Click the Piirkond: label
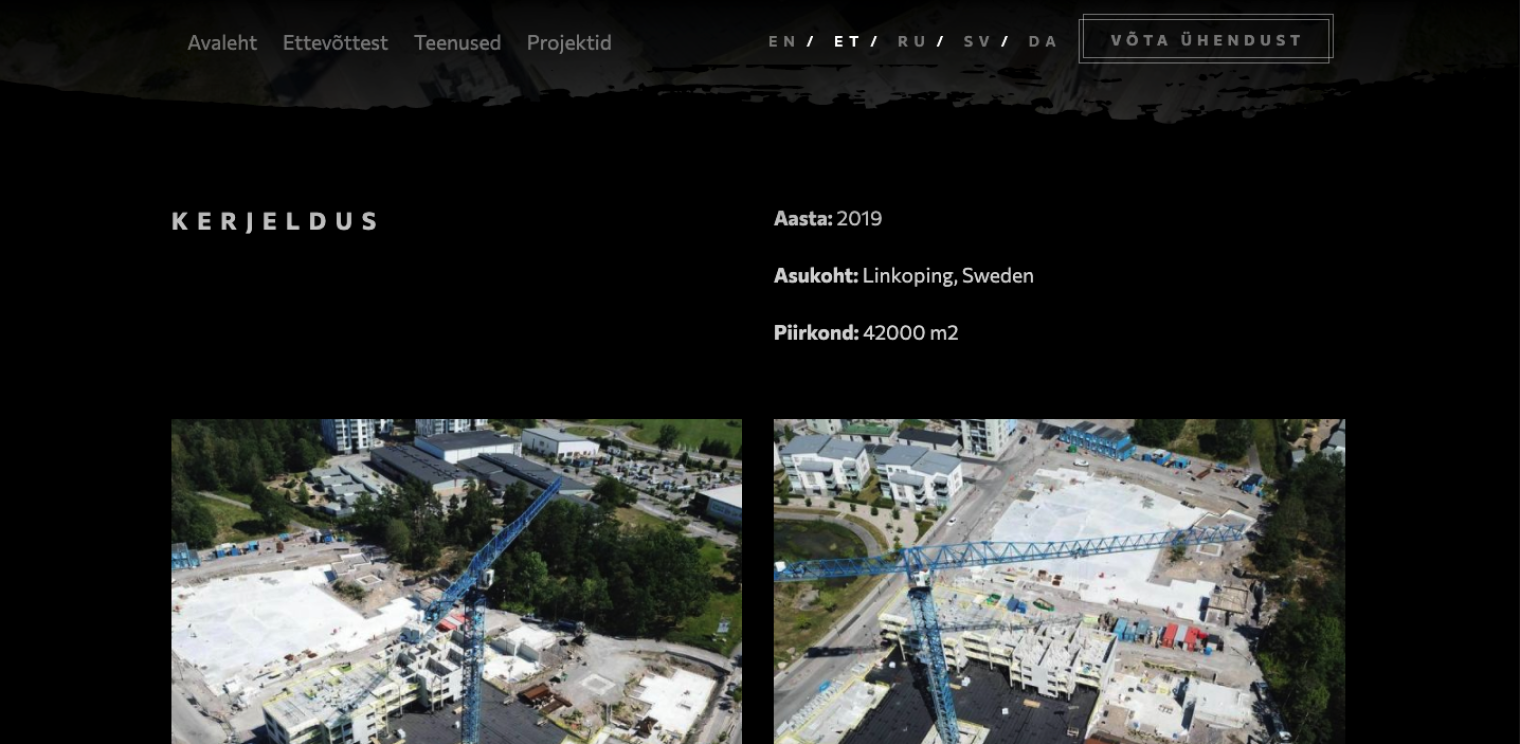The width and height of the screenshot is (1520, 744). coord(816,332)
